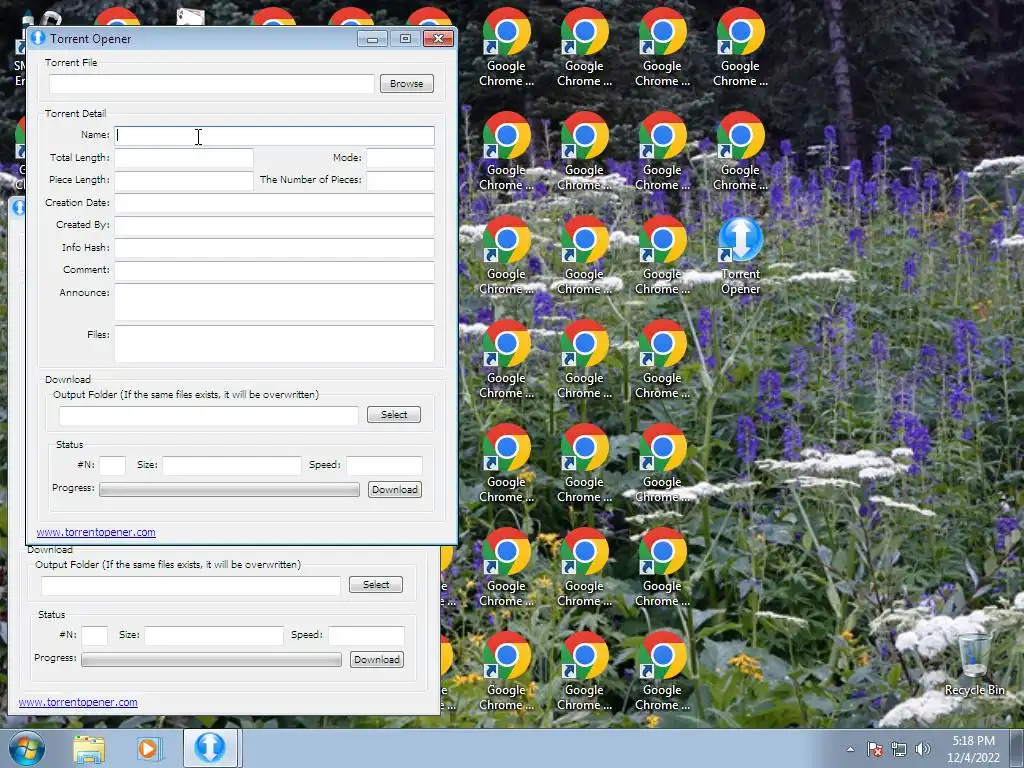Click the Total Length field
1024x768 pixels.
[x=184, y=158]
